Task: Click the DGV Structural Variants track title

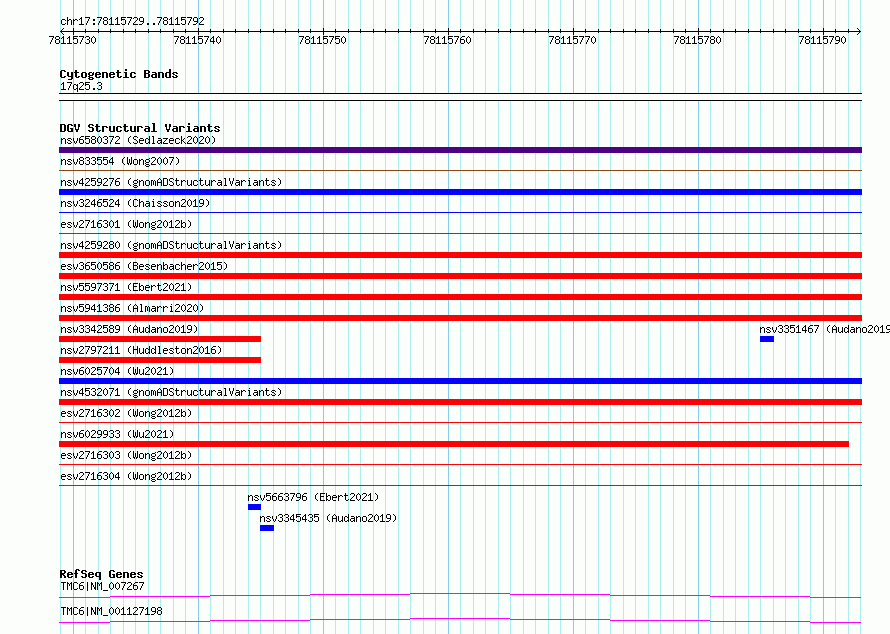Action: click(140, 128)
